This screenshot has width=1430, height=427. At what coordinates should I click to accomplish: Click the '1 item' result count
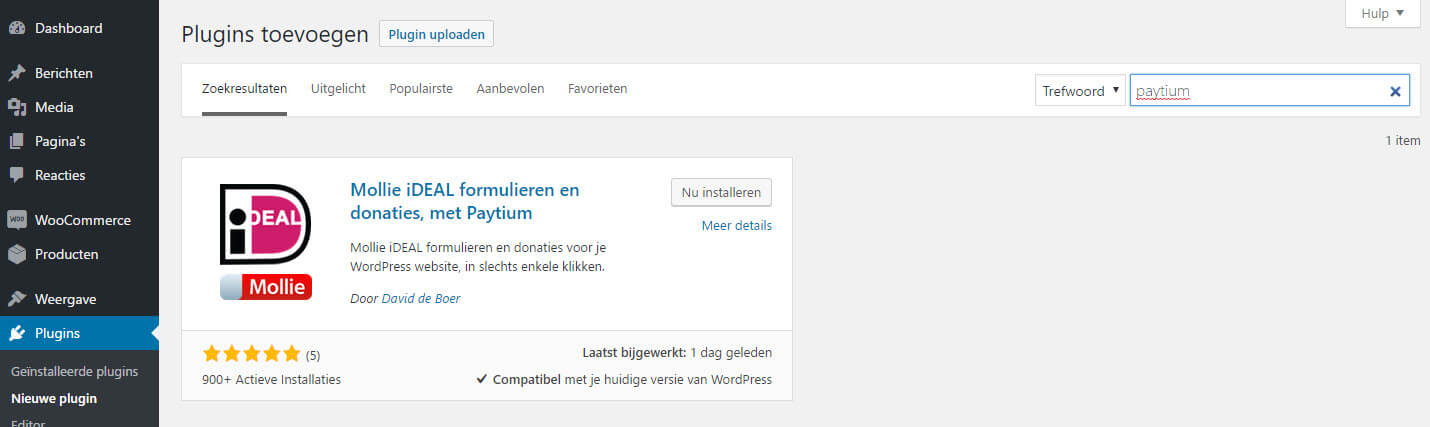point(1403,141)
